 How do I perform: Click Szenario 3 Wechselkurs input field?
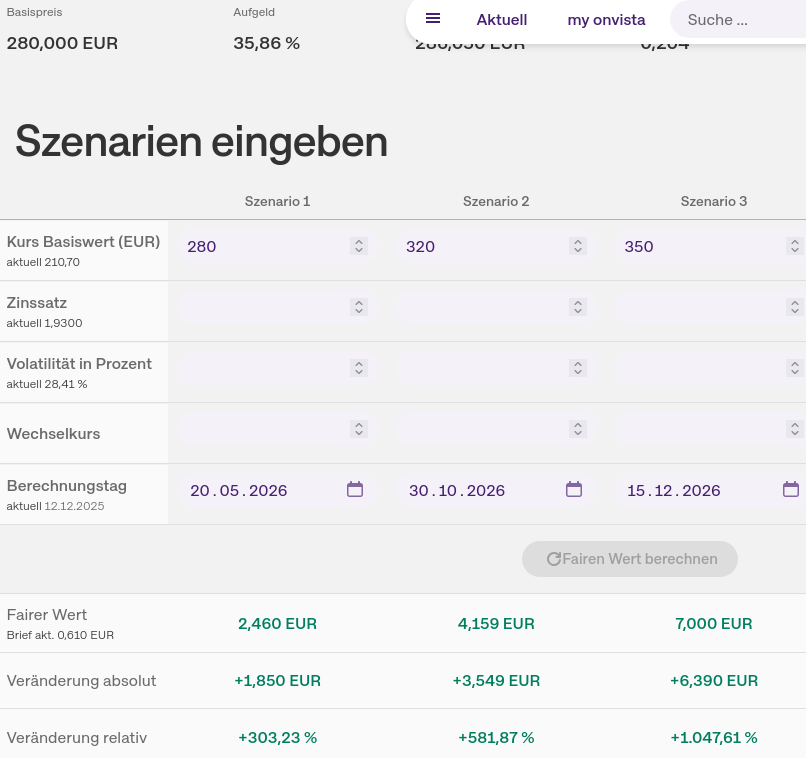click(698, 430)
